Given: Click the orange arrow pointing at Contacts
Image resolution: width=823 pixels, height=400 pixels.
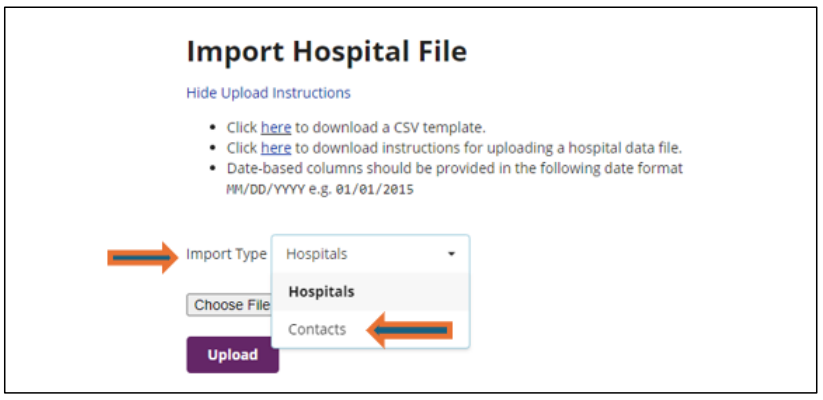Looking at the screenshot, I should click(411, 330).
